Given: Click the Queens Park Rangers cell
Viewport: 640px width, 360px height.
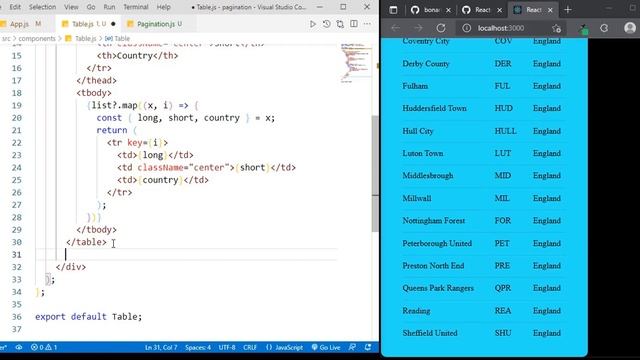Looking at the screenshot, I should pos(438,288).
